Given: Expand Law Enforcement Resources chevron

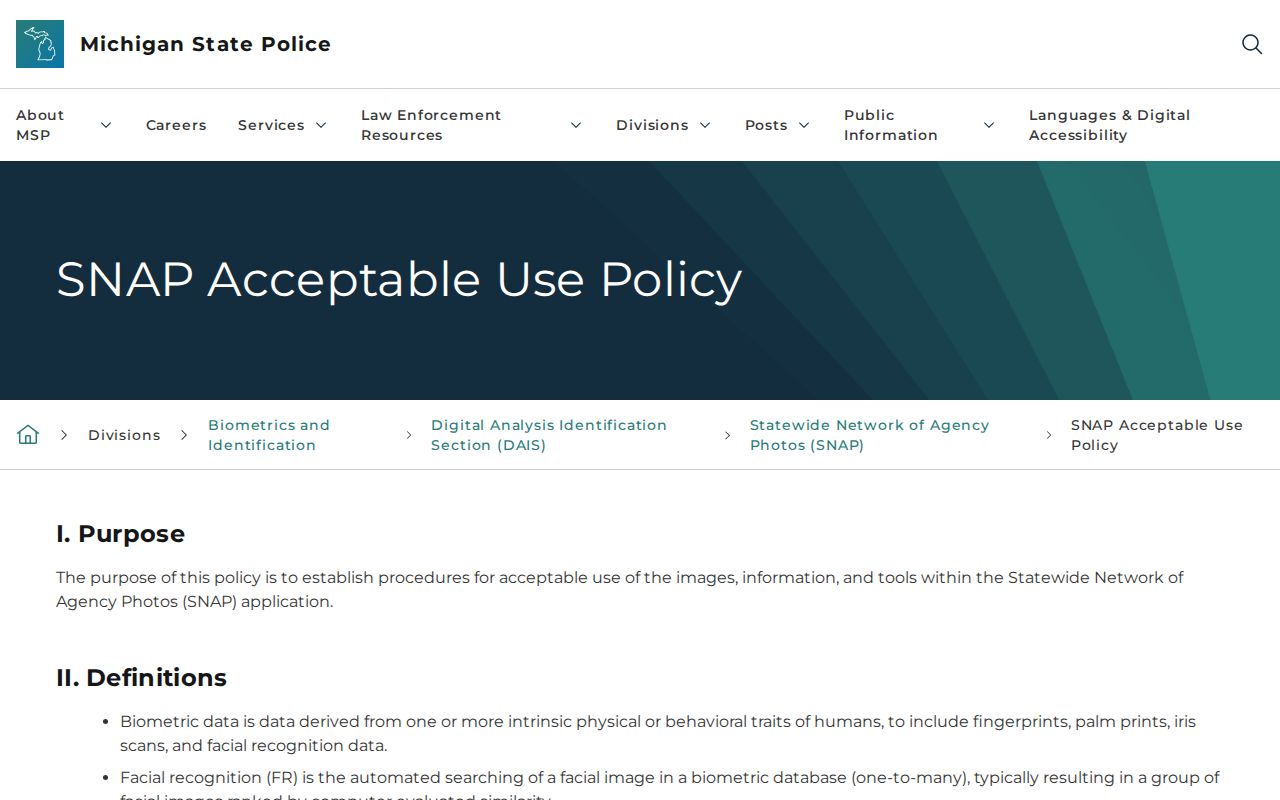Looking at the screenshot, I should click(x=576, y=125).
